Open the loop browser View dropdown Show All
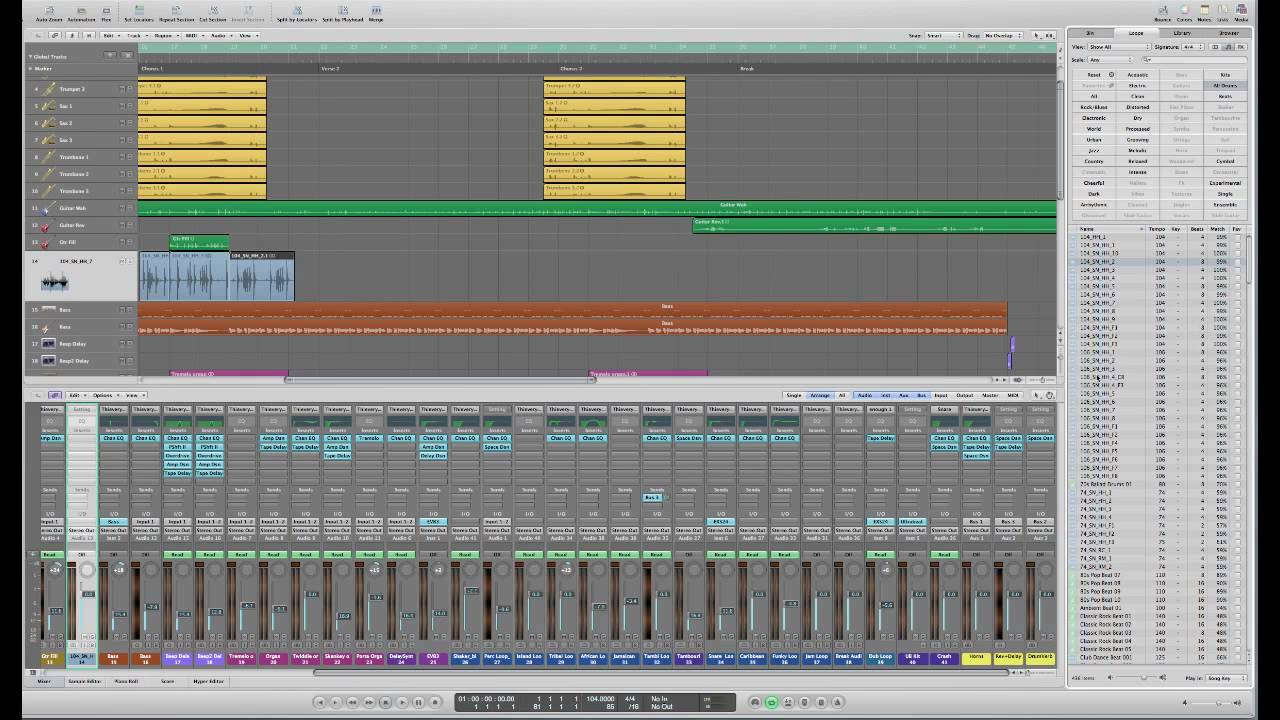Viewport: 1280px width, 720px height. point(1117,47)
